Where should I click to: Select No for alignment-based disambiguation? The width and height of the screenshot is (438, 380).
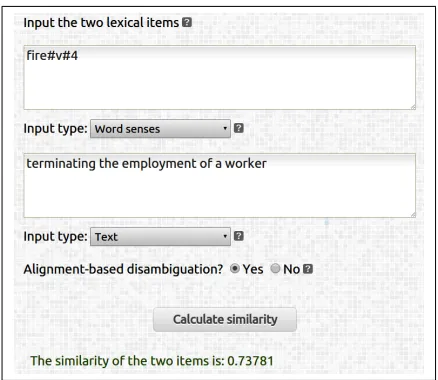(x=275, y=269)
